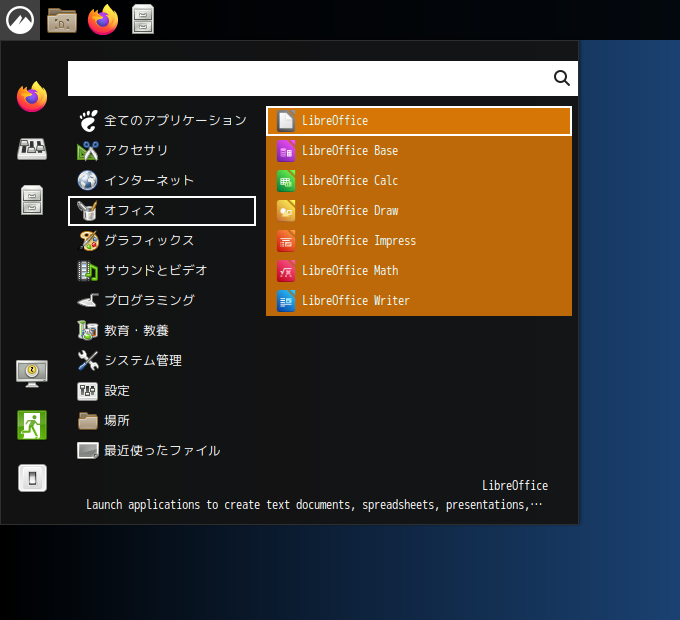
Task: Launch LibreOffice start center entry
Action: [419, 121]
